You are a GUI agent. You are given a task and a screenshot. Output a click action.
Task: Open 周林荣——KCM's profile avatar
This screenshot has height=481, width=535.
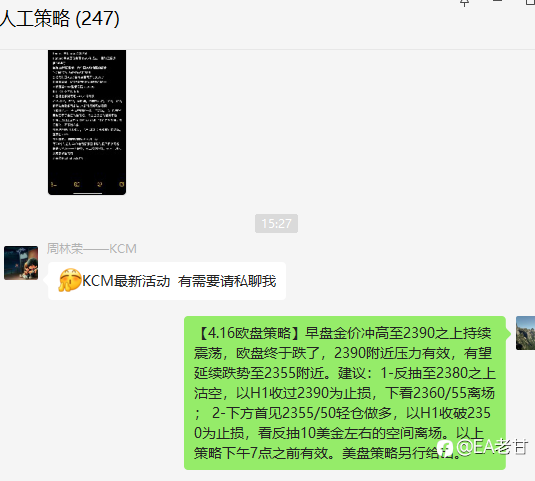click(21, 263)
